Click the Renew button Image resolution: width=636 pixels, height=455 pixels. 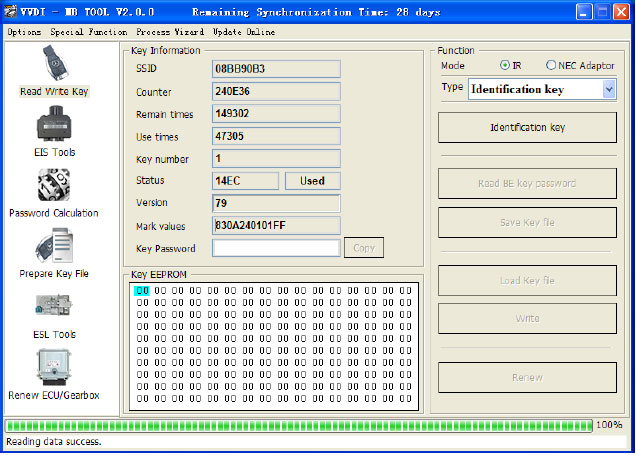(x=527, y=378)
